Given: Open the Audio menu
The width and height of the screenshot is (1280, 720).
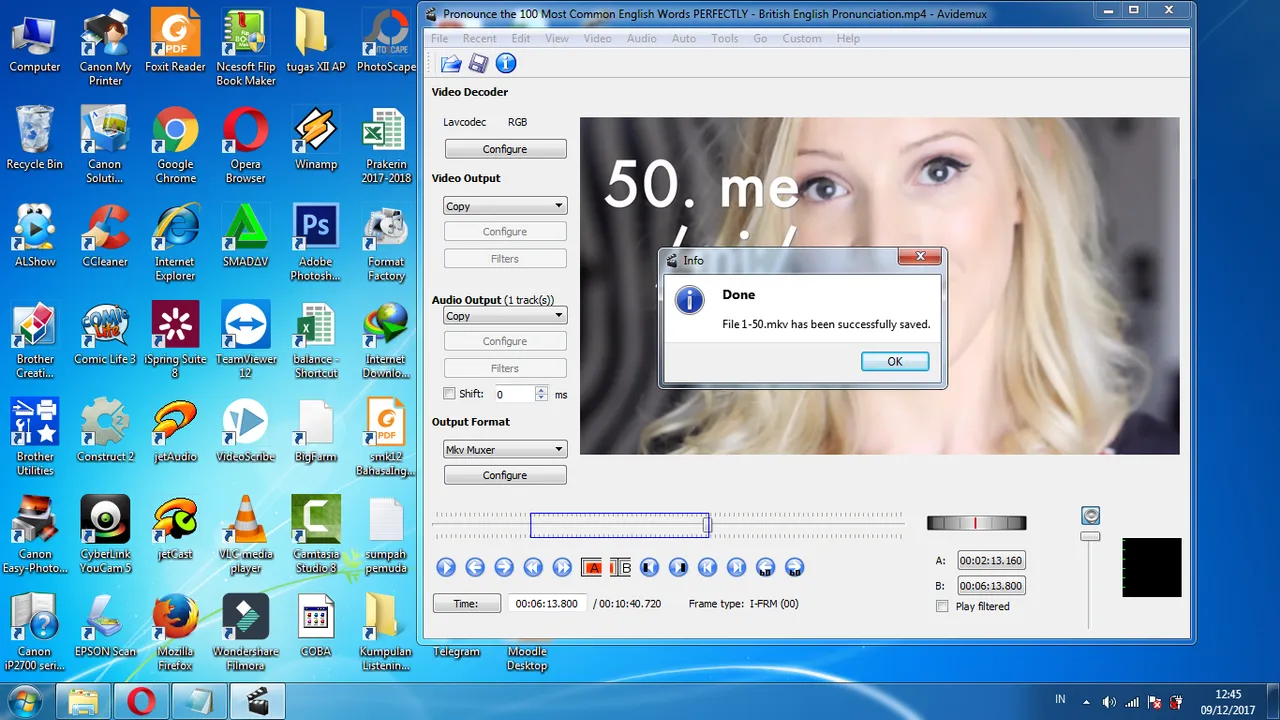Looking at the screenshot, I should [x=641, y=38].
